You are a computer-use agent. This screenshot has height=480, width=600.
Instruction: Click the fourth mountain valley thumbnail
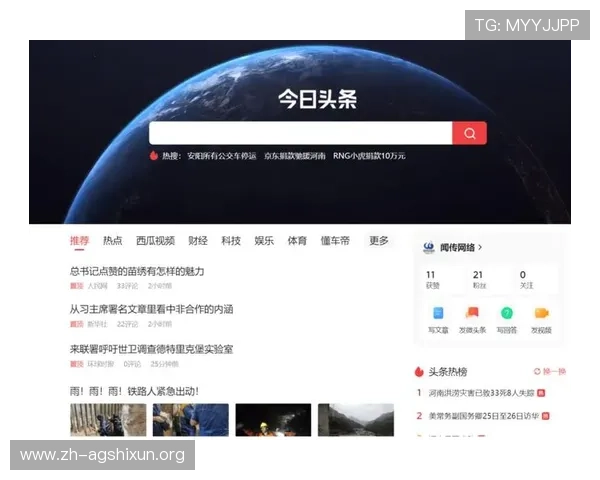356,420
